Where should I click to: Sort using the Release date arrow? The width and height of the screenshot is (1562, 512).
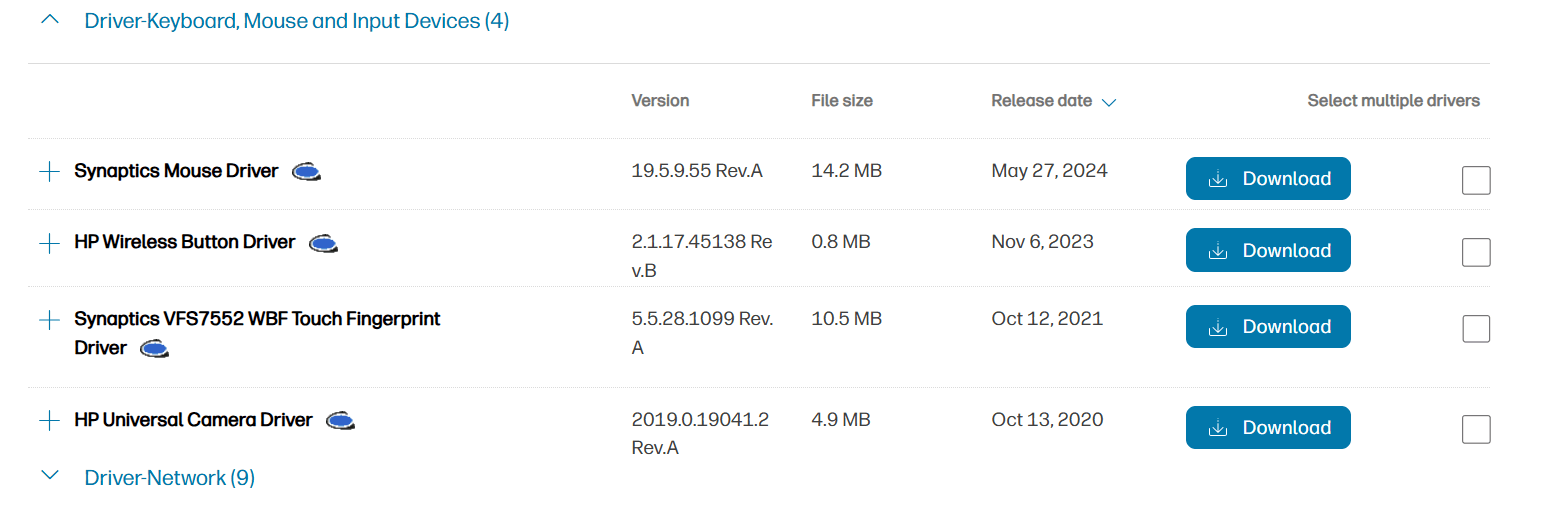click(x=1108, y=102)
